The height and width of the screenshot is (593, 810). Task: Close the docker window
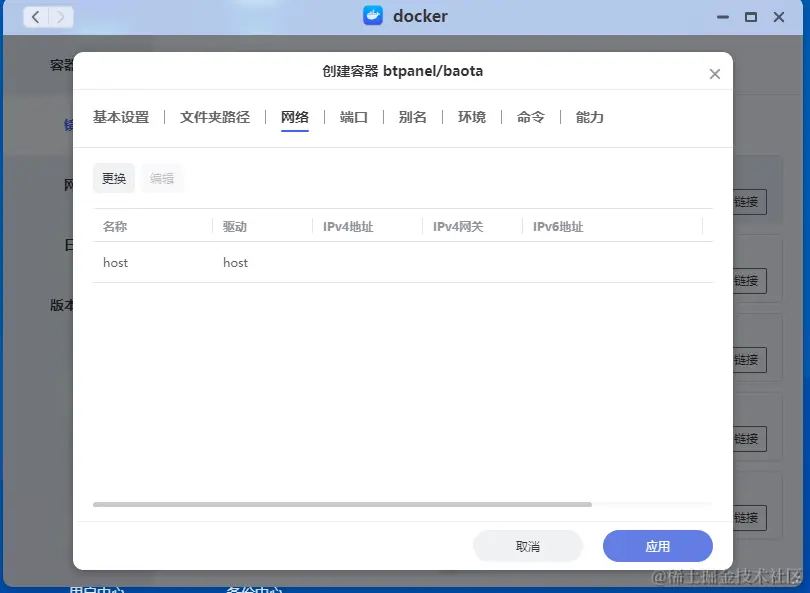click(779, 17)
